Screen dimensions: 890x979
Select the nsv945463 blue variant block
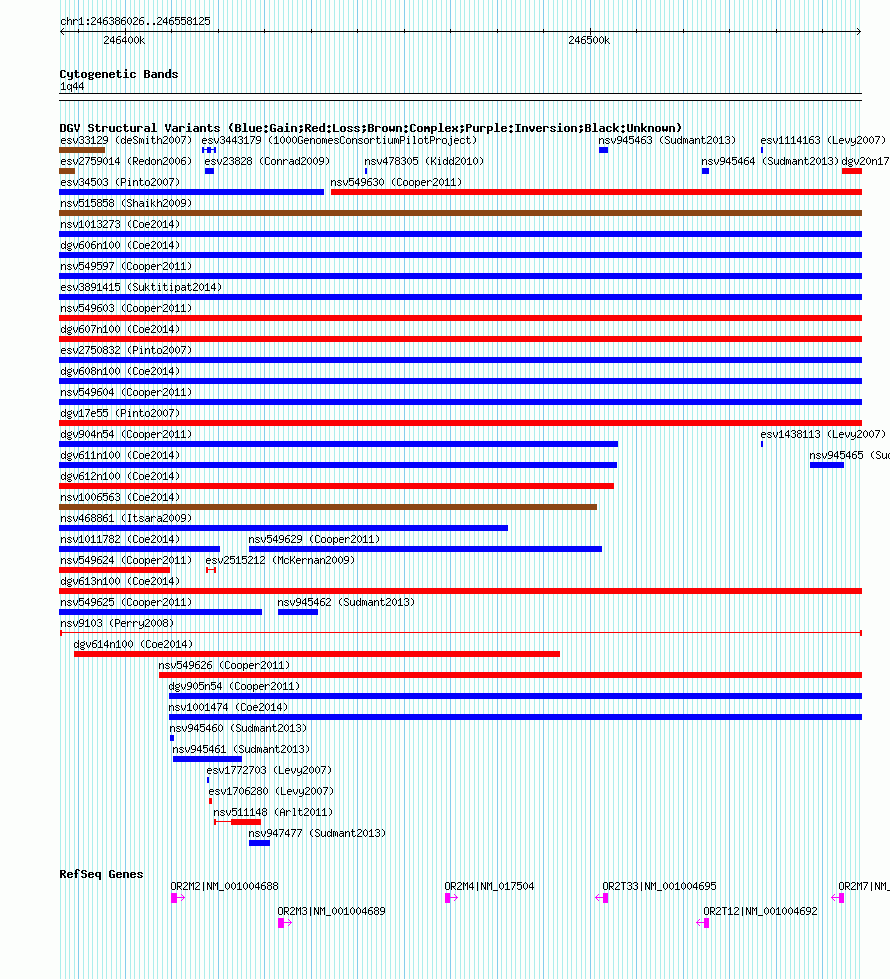click(603, 150)
